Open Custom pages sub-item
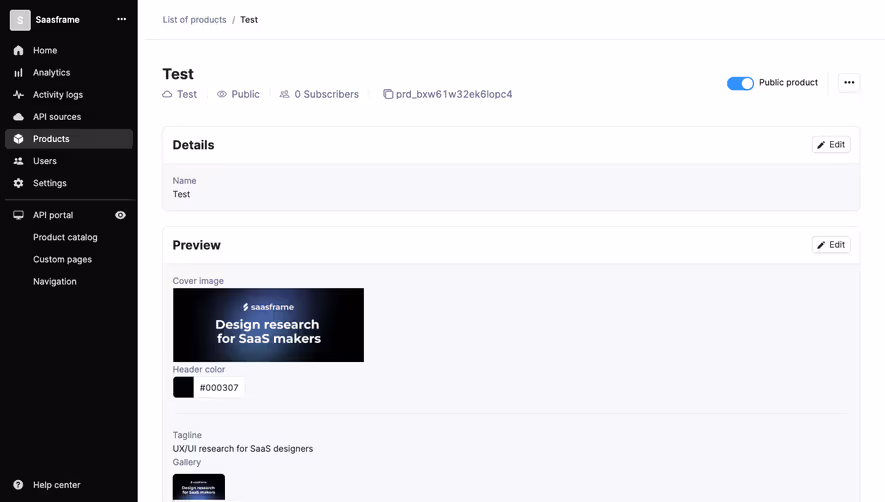 [x=62, y=259]
